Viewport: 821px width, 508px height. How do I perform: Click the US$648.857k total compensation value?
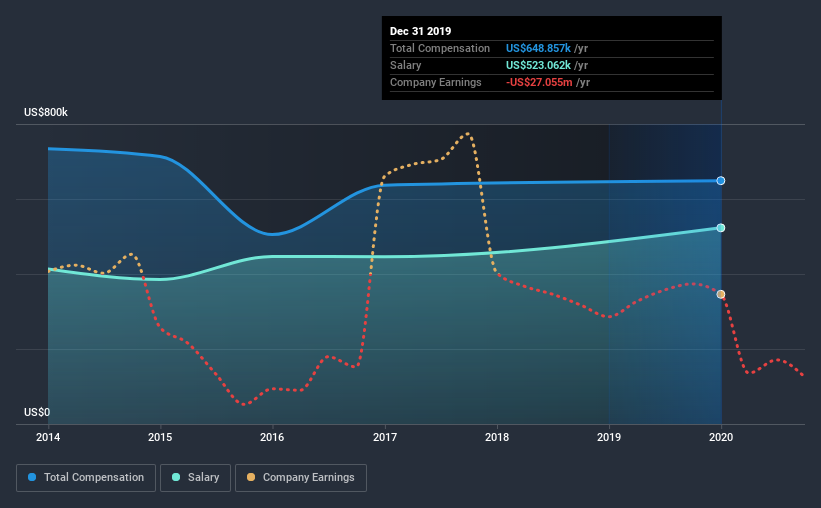coord(538,48)
